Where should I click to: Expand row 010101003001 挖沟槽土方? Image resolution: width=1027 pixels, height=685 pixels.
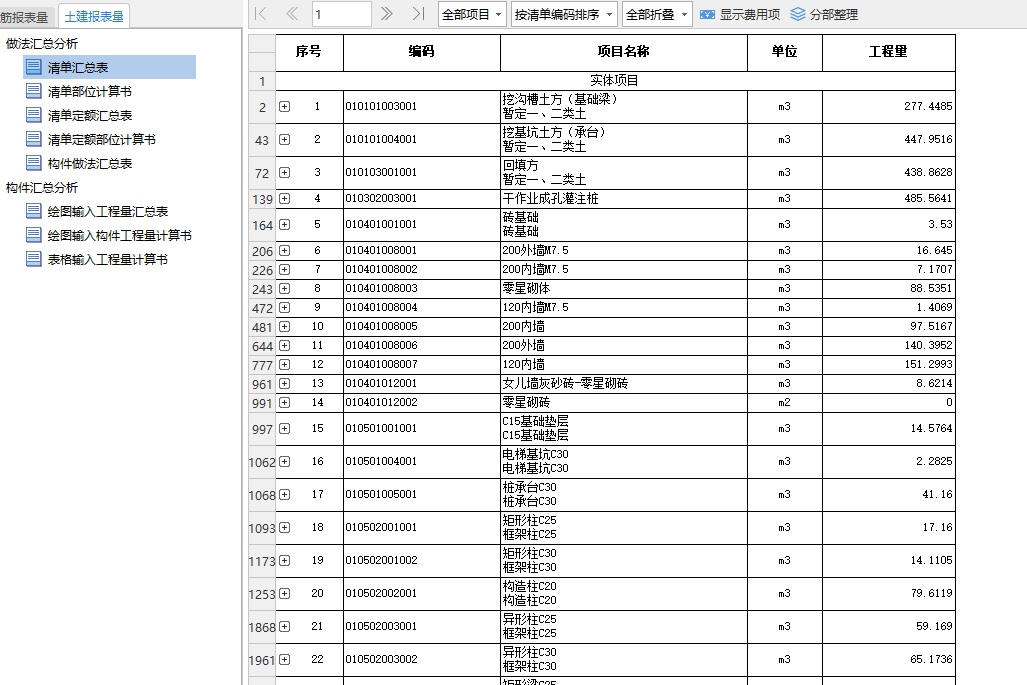pos(284,106)
